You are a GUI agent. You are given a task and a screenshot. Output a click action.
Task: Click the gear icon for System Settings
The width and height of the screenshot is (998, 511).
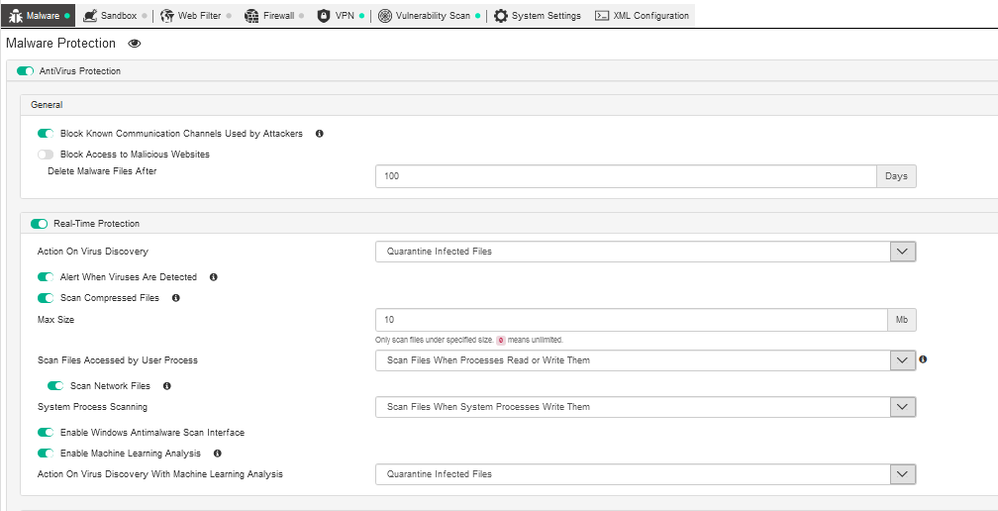click(501, 16)
